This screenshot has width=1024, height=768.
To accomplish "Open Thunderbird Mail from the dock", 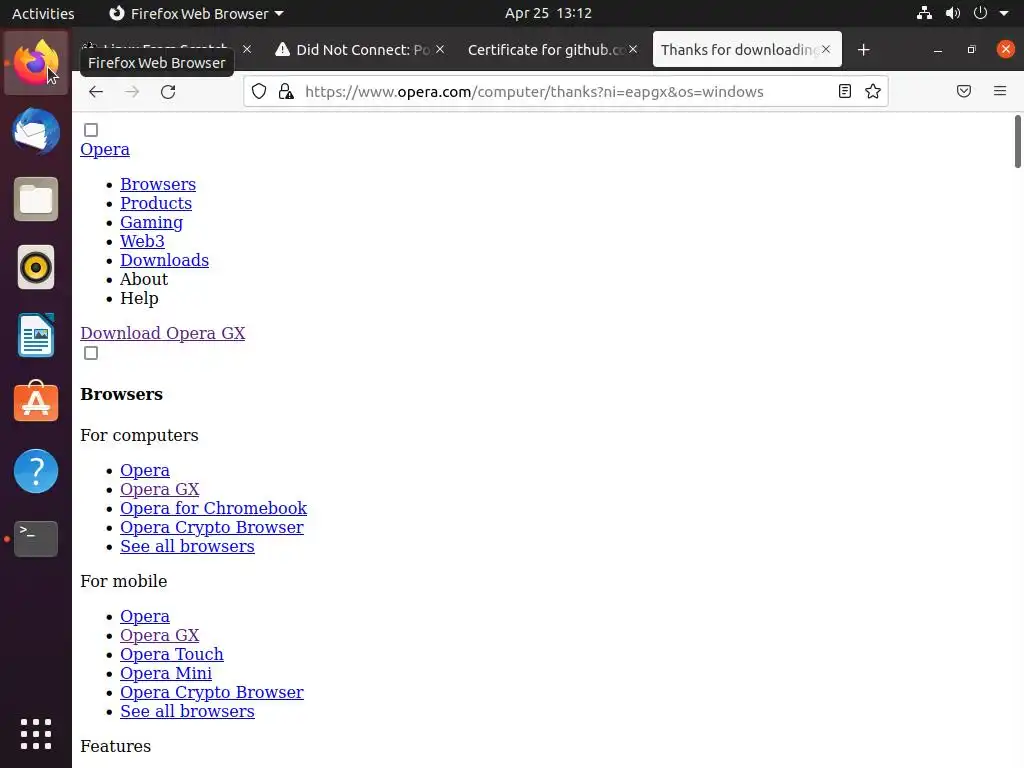I will click(x=36, y=131).
